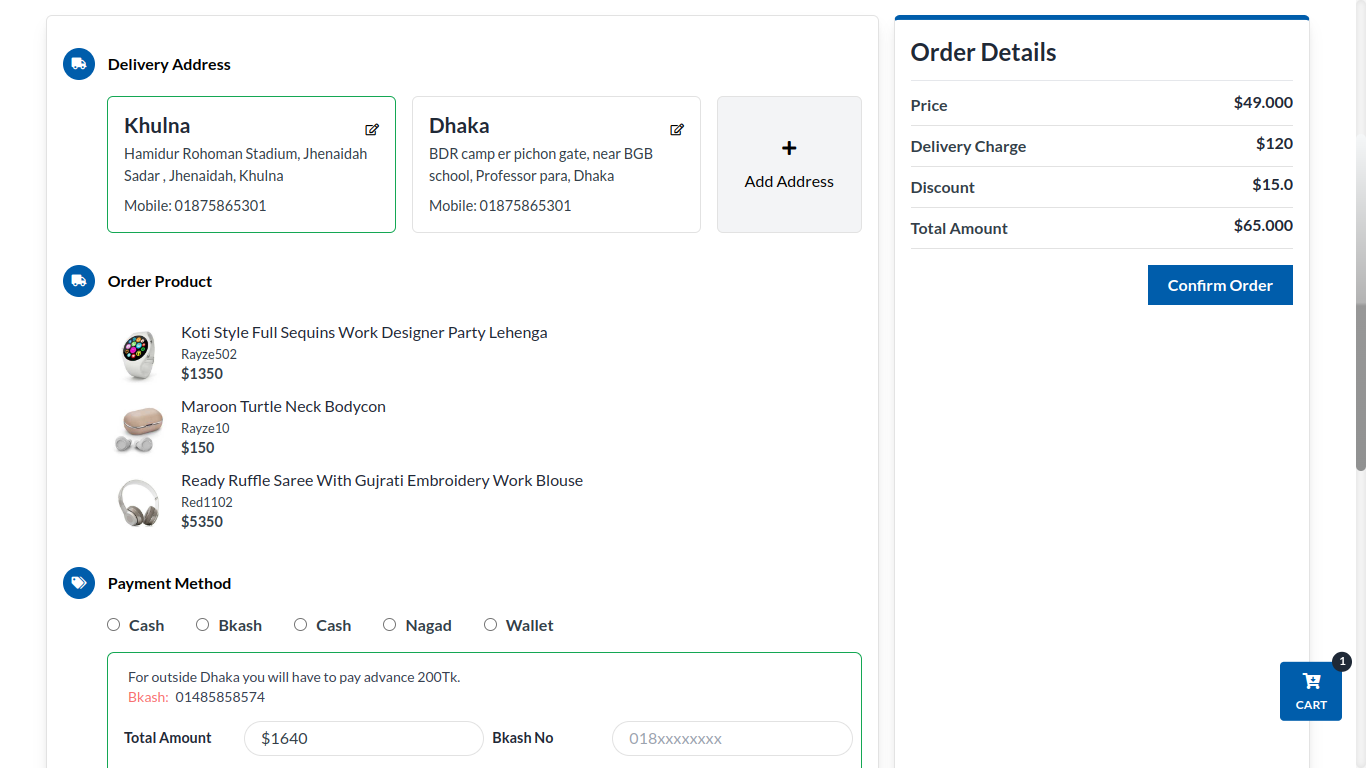Select the first Cash payment radio

coord(114,625)
